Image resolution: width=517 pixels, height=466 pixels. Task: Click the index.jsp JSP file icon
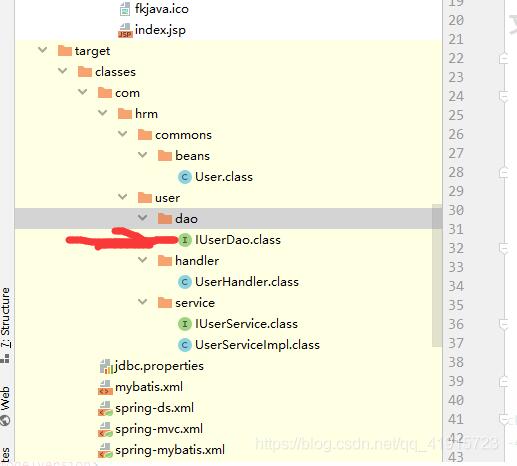tap(125, 30)
